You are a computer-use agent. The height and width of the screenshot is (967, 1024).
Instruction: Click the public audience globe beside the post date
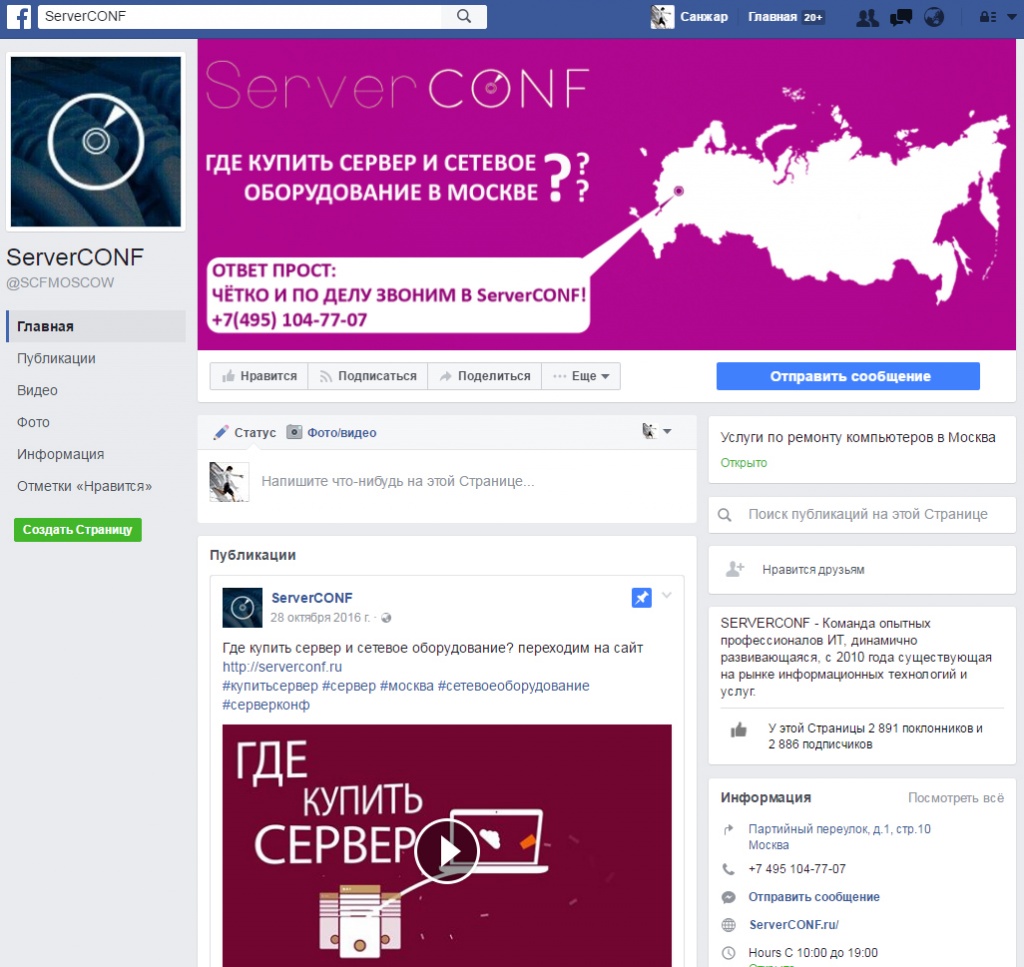(386, 618)
